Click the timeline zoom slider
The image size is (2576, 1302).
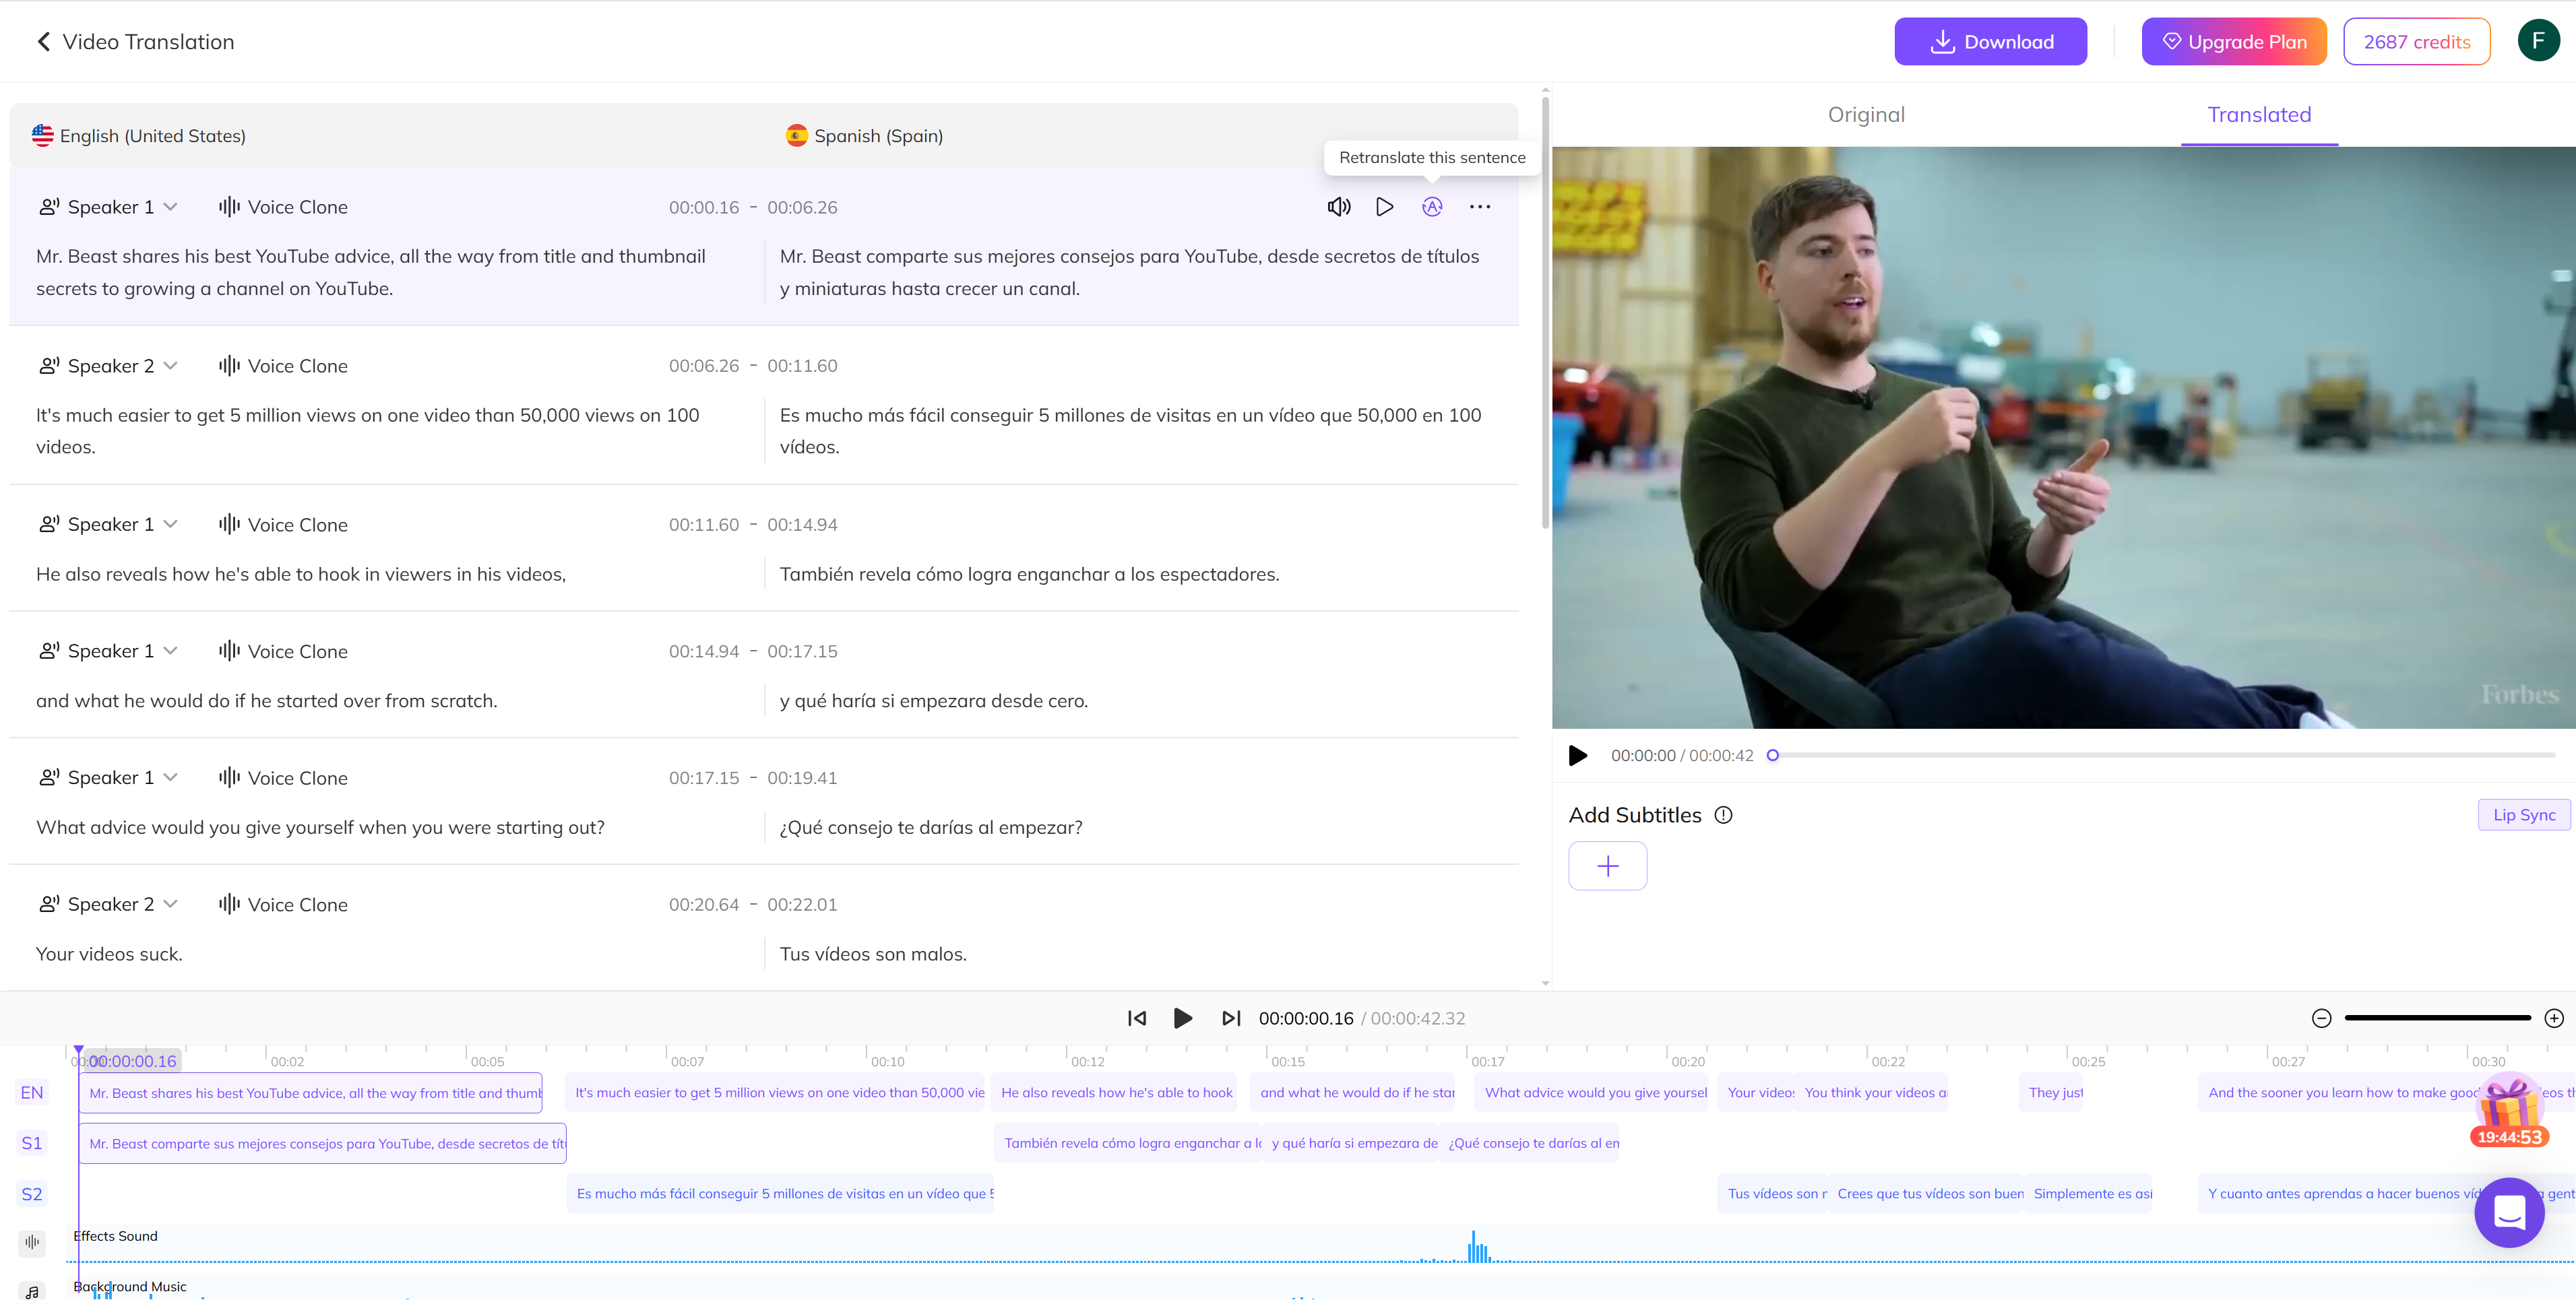(2437, 1018)
